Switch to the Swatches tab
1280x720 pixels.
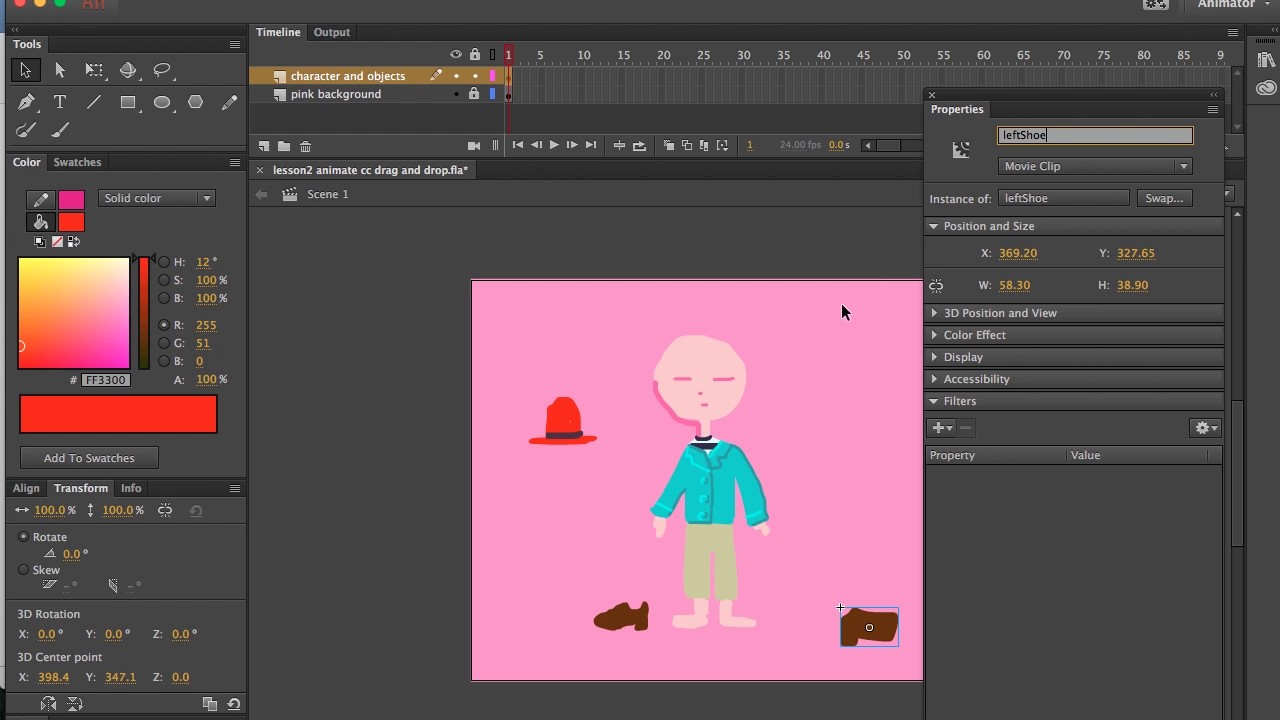pos(77,162)
